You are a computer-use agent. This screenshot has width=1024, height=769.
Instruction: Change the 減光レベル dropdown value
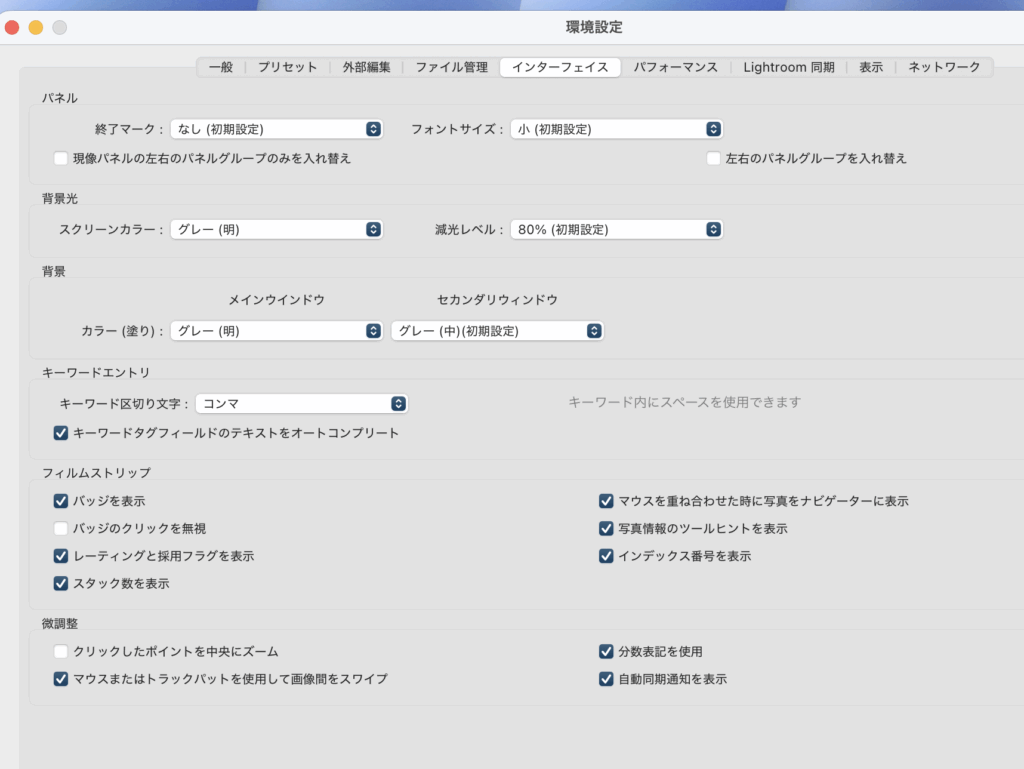point(616,229)
